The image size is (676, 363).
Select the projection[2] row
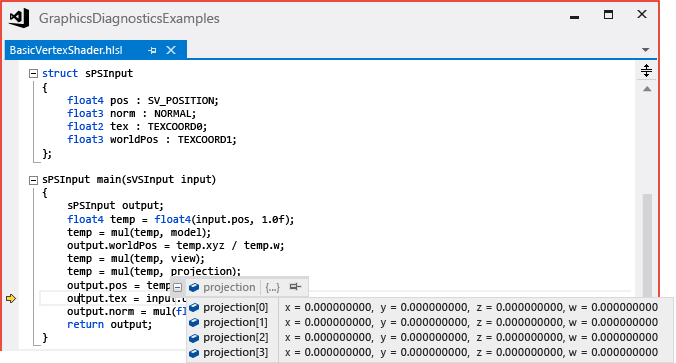430,338
